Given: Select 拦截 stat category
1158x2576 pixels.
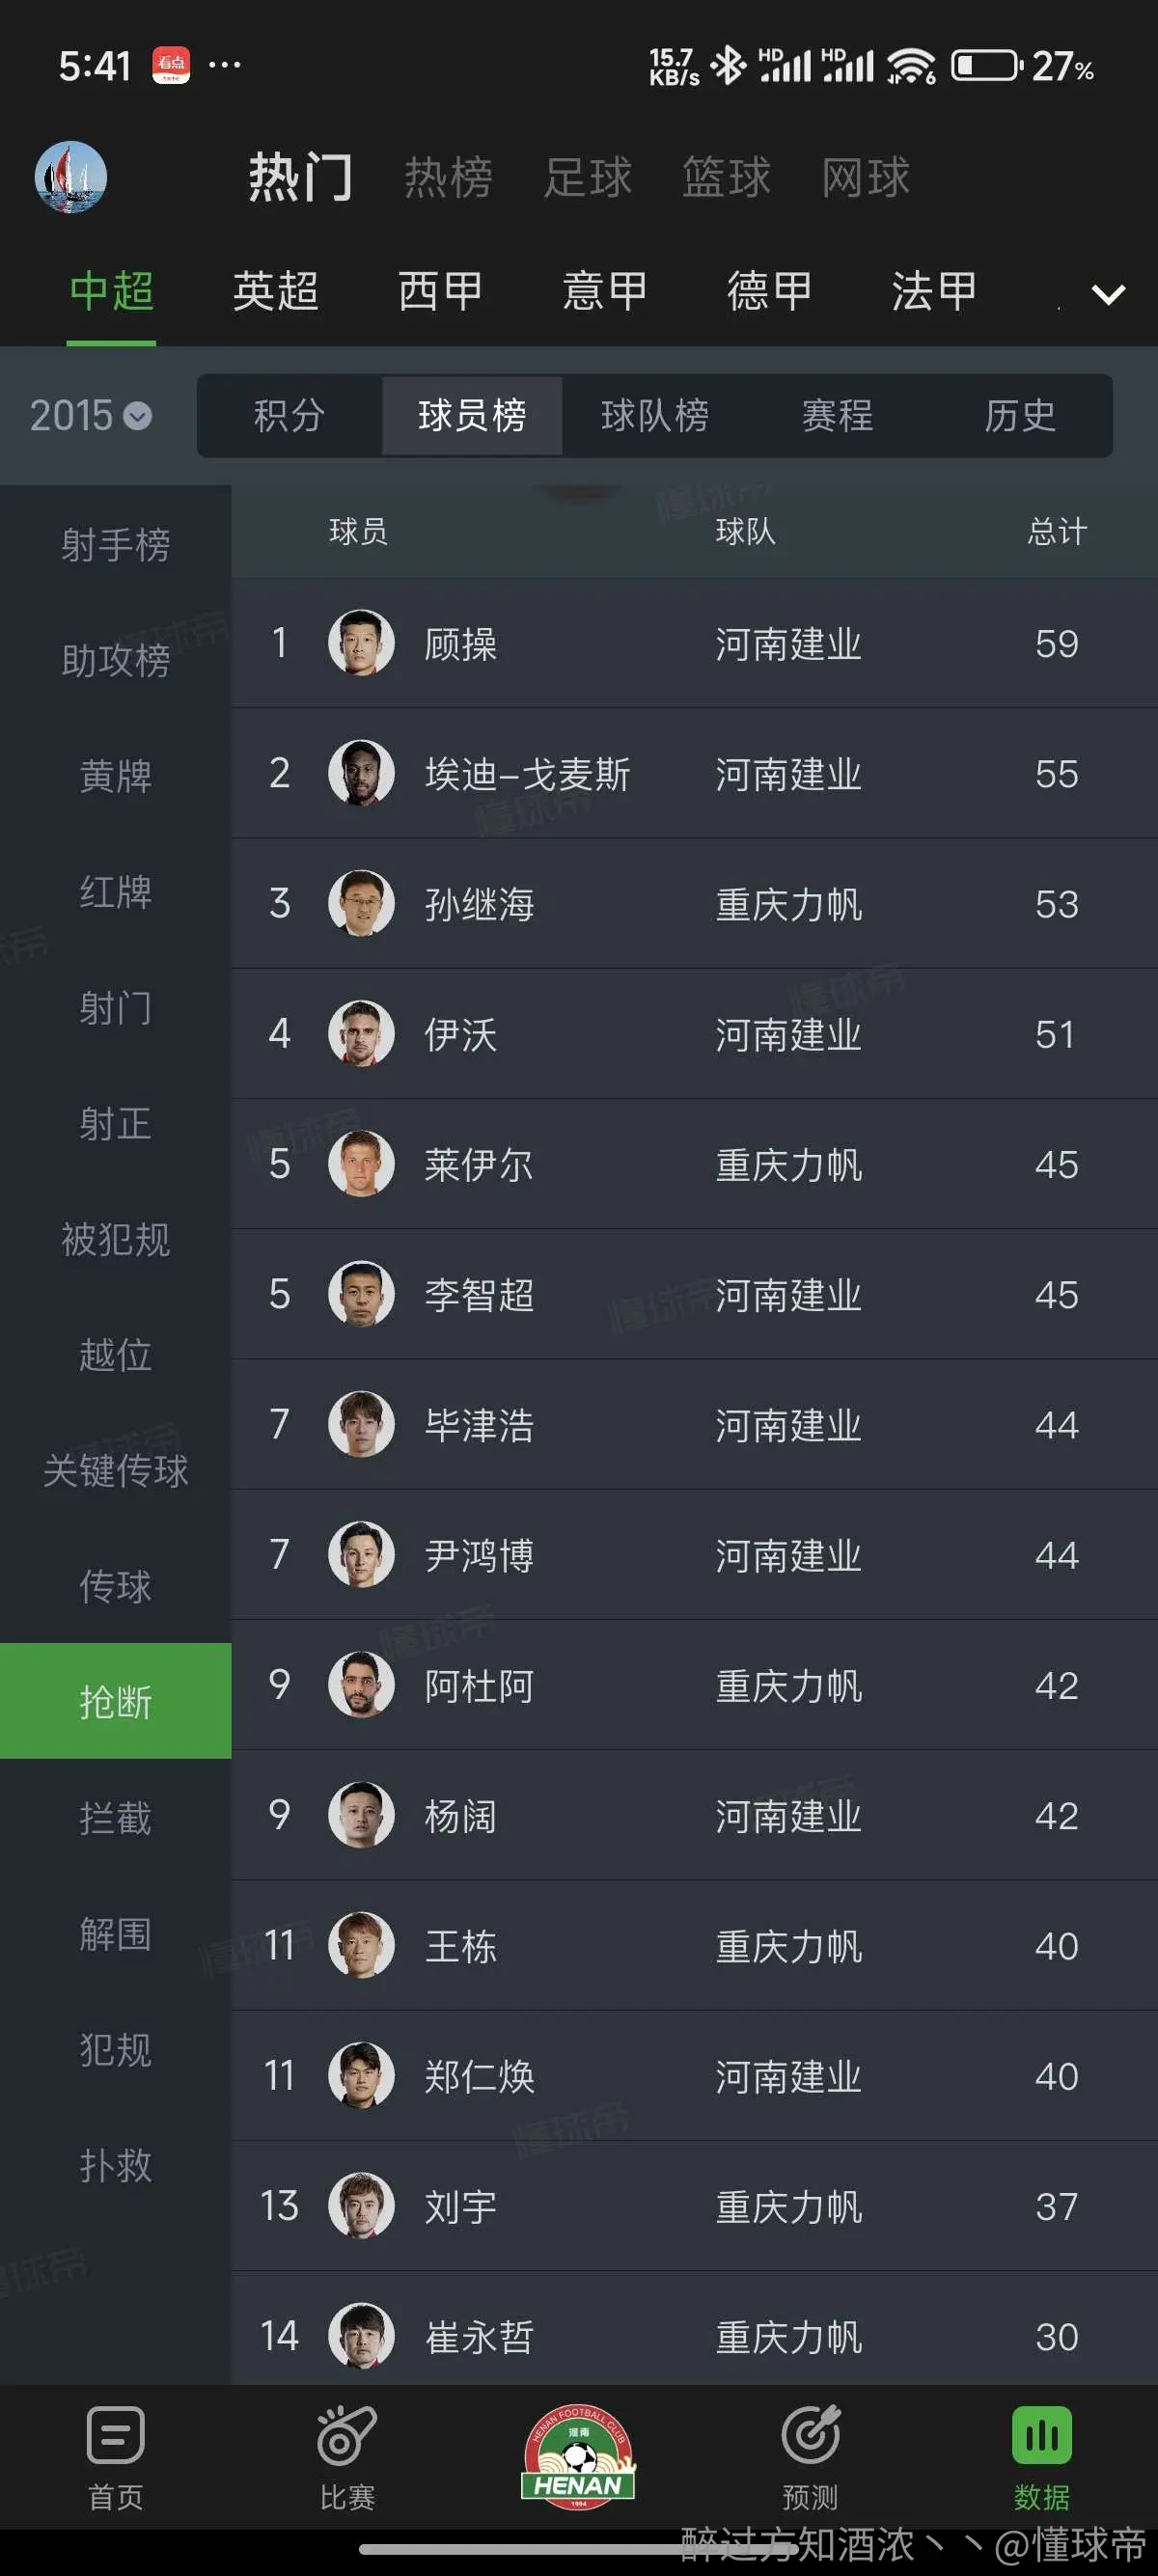Looking at the screenshot, I should pyautogui.click(x=116, y=1818).
